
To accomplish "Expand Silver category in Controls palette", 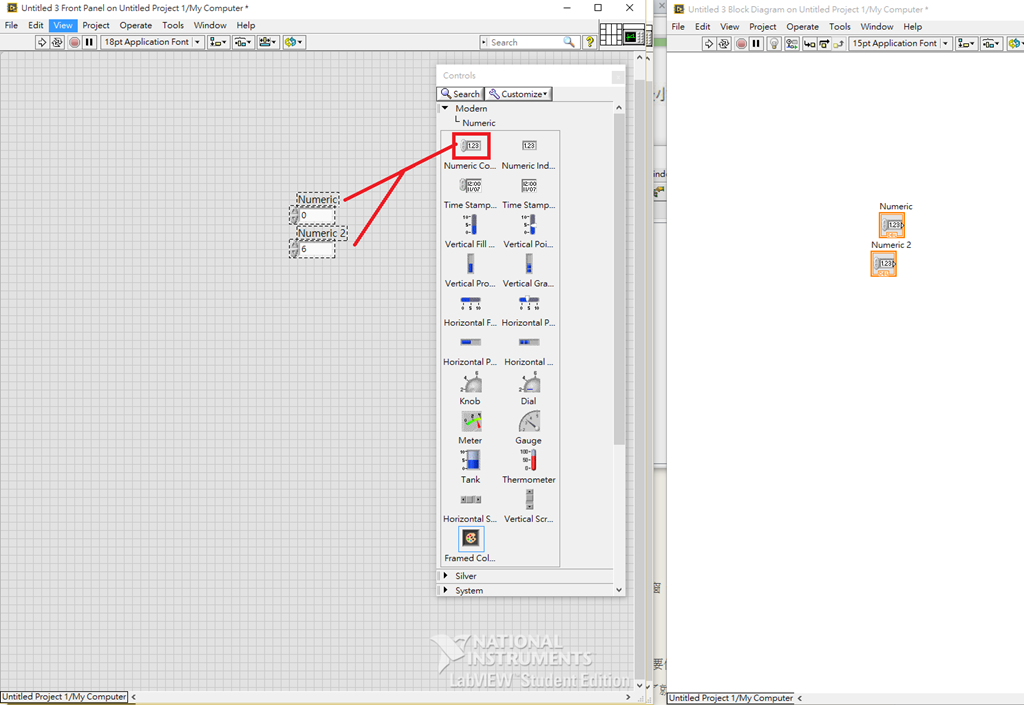I will (445, 576).
